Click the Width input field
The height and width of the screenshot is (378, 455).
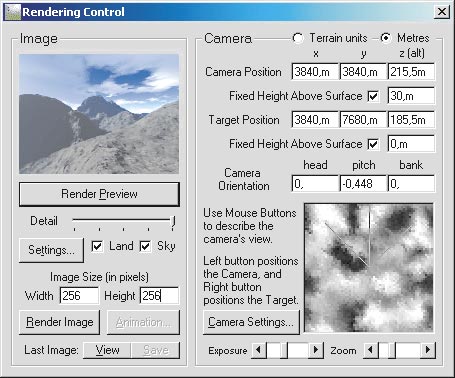79,295
